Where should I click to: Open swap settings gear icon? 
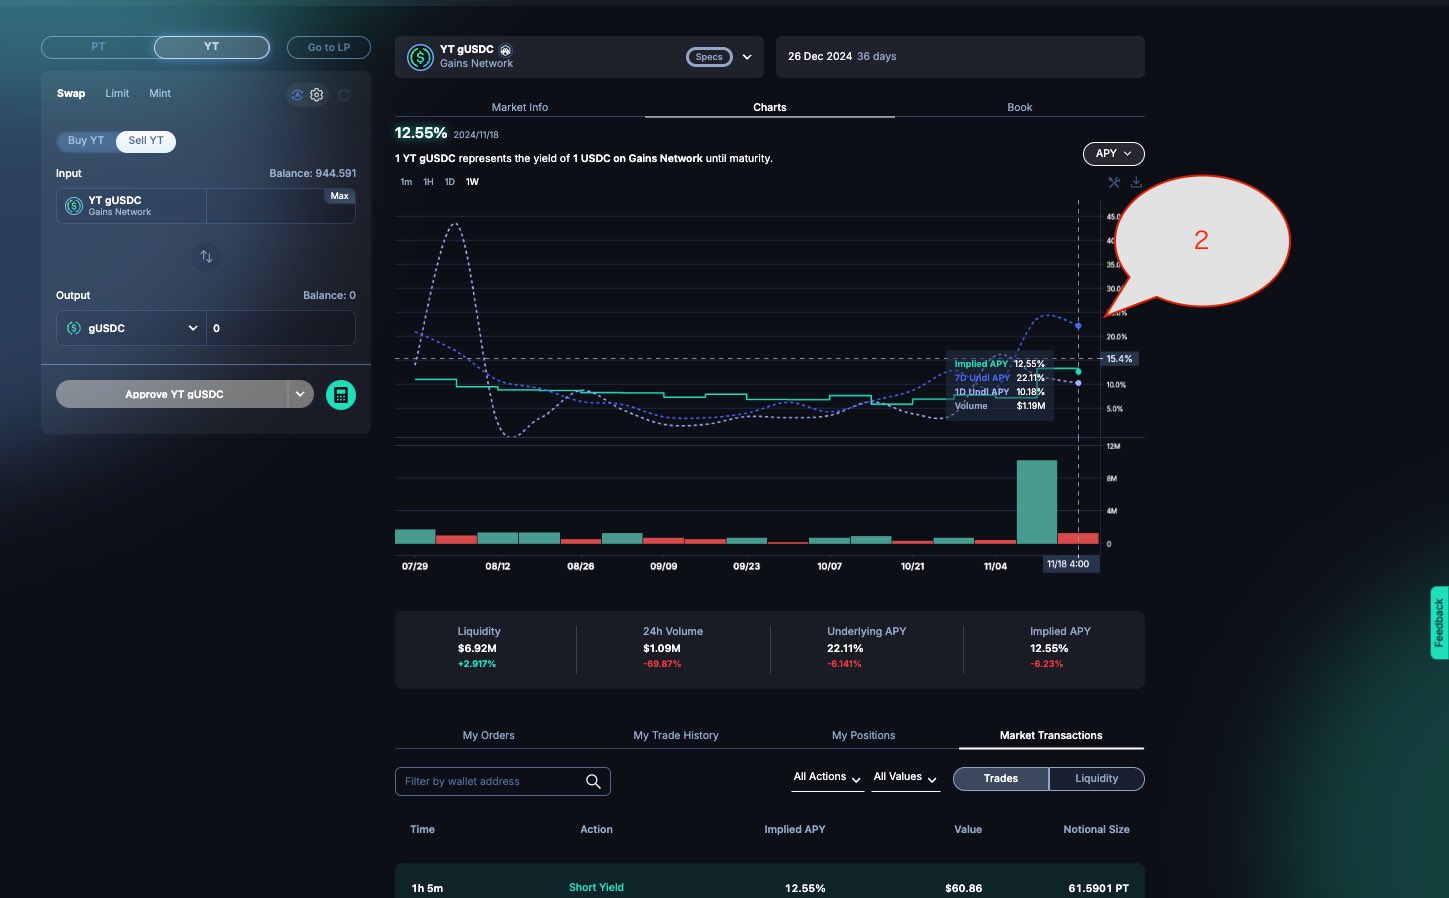317,95
